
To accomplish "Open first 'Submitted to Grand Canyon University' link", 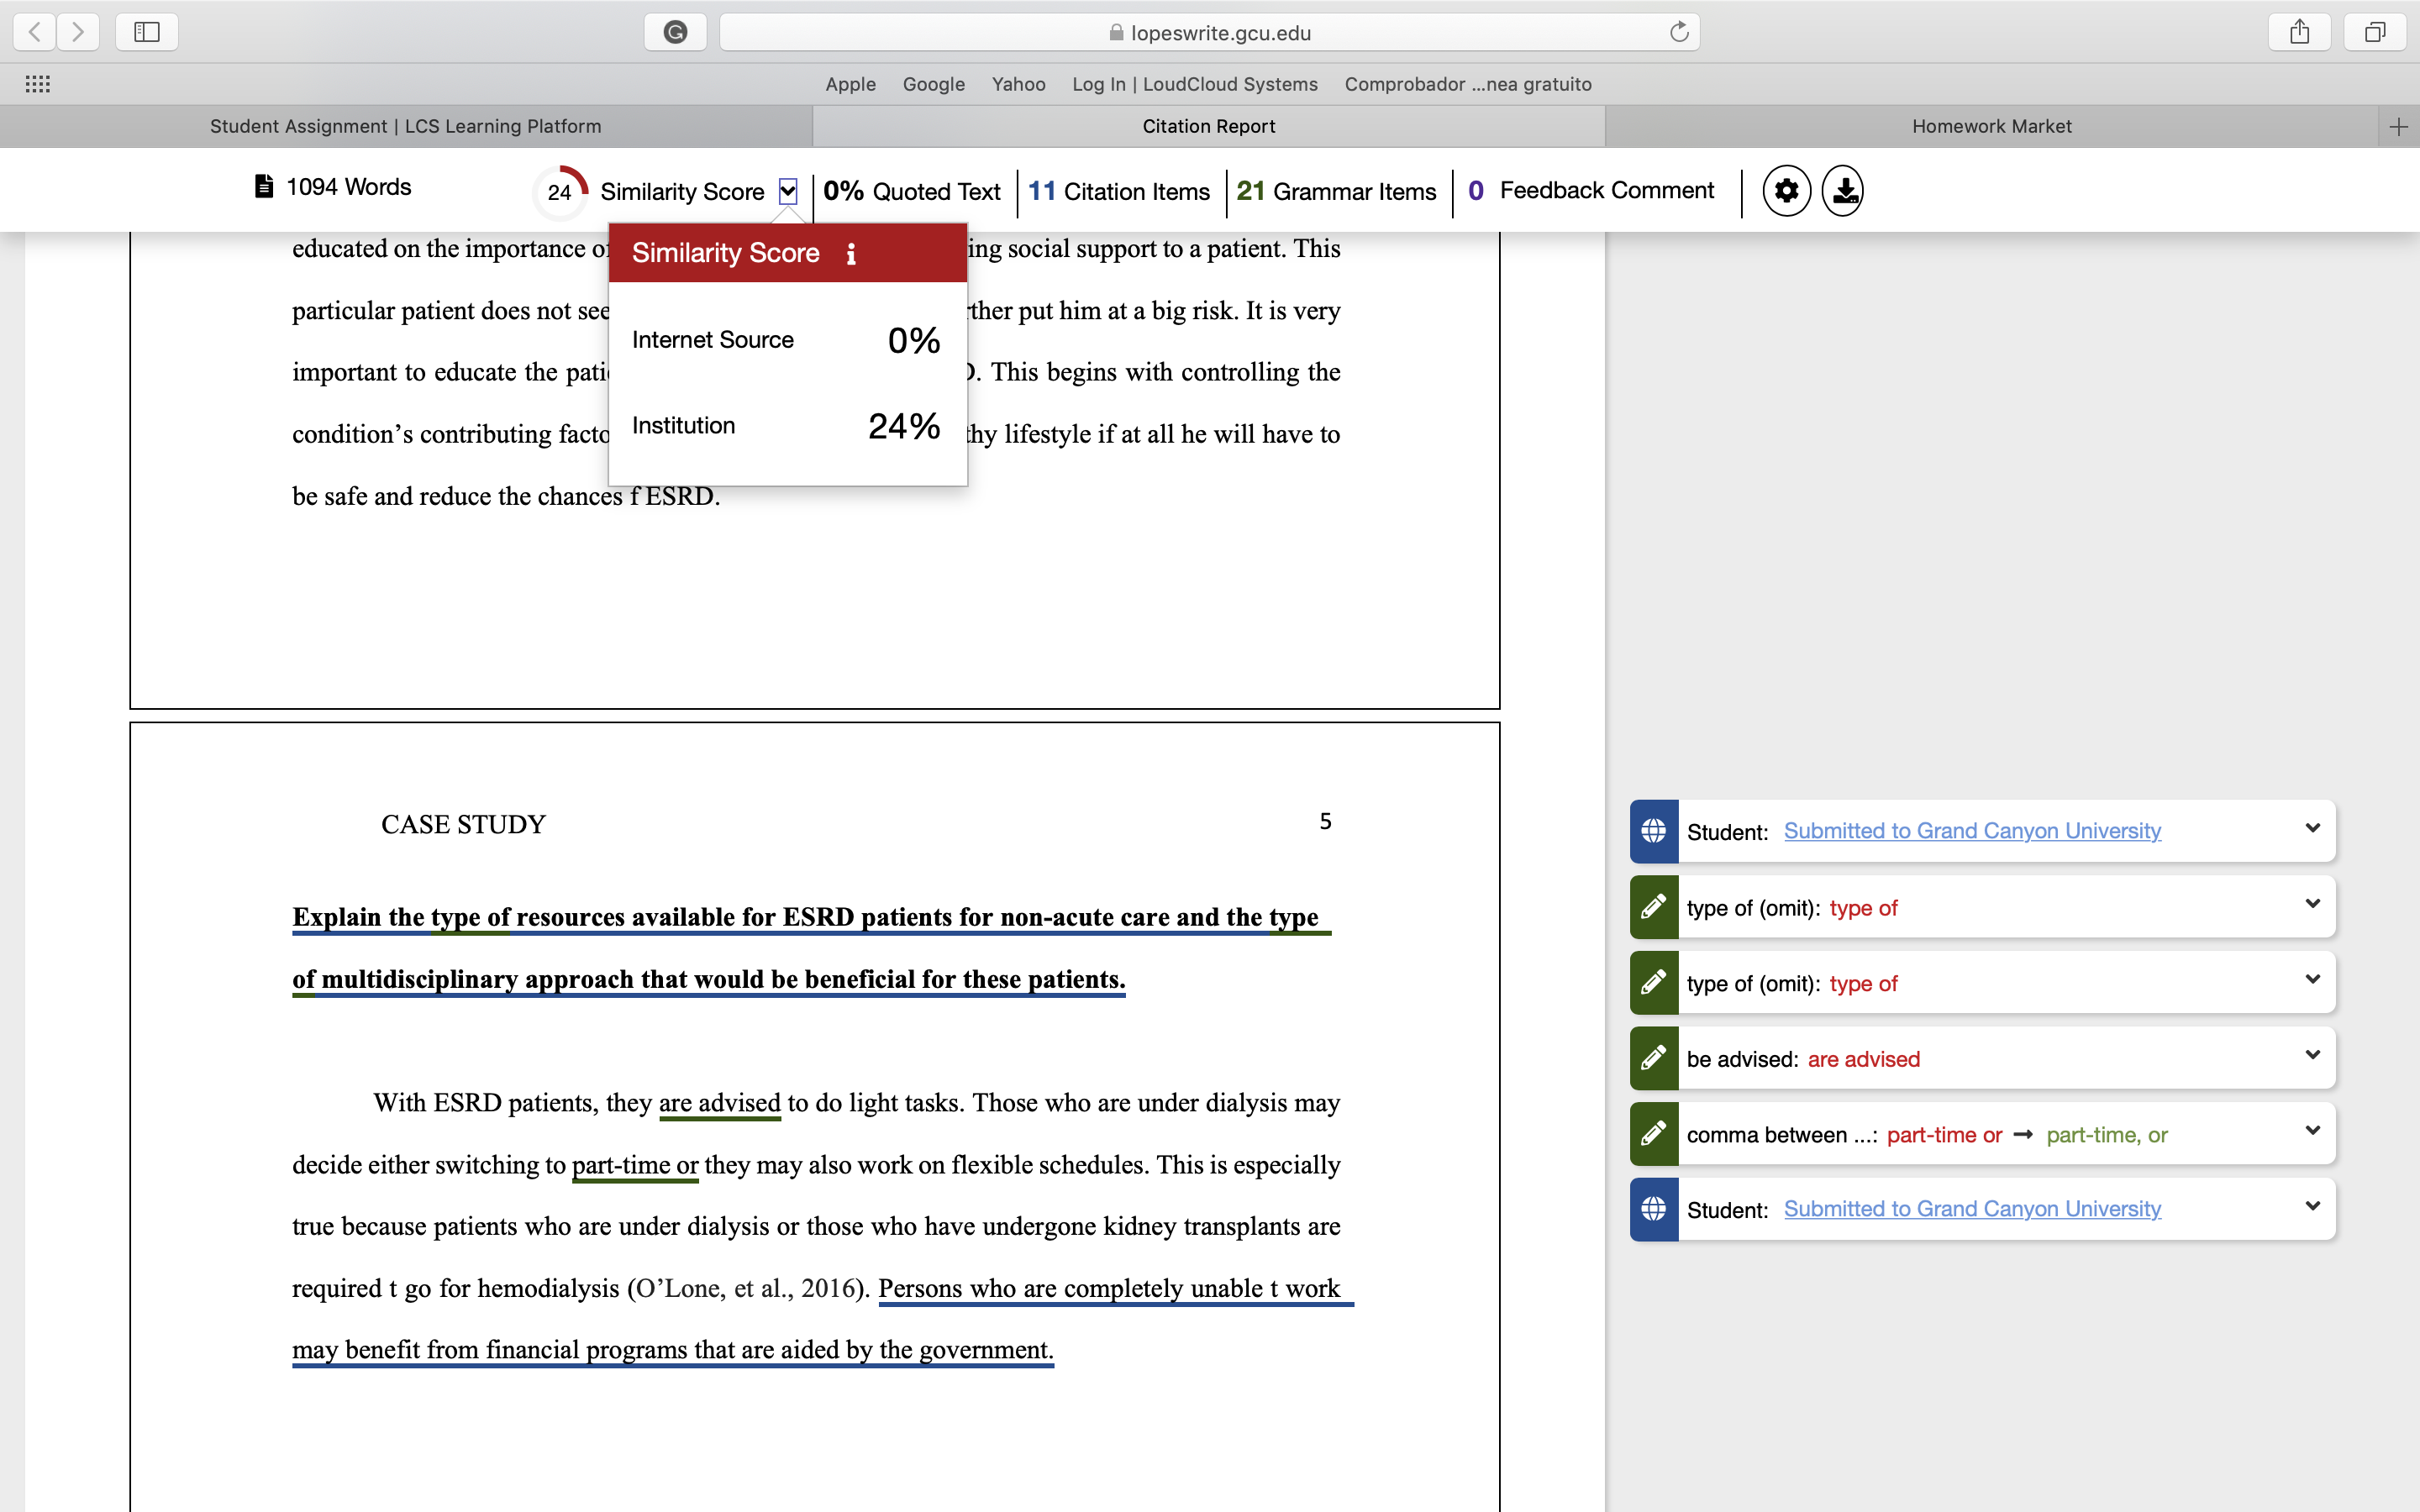I will [x=1972, y=831].
